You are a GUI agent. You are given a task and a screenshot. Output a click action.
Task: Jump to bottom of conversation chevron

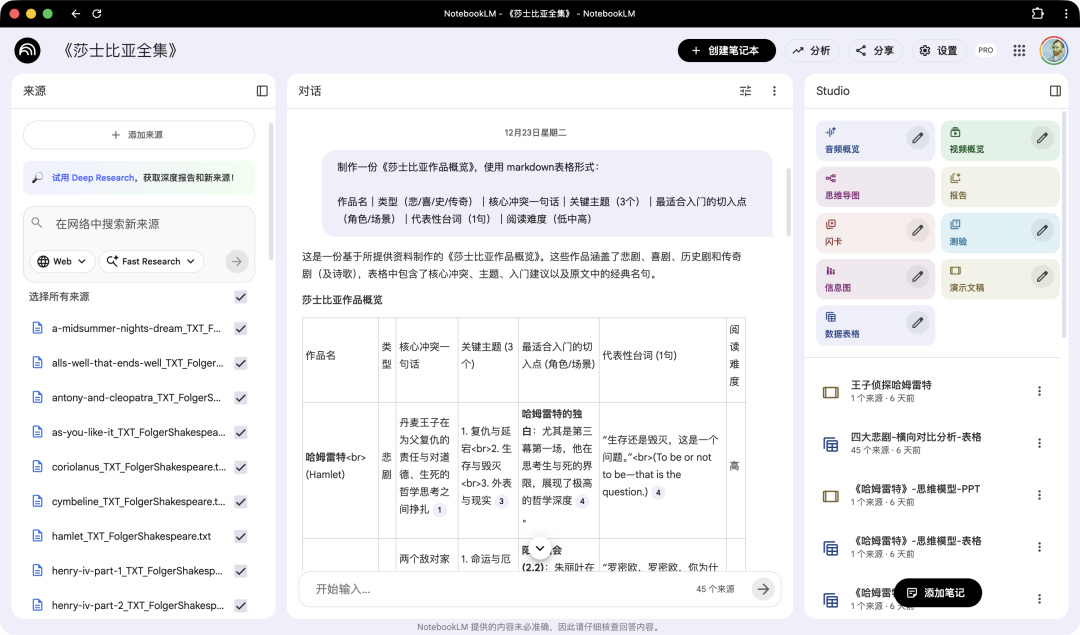(x=540, y=548)
